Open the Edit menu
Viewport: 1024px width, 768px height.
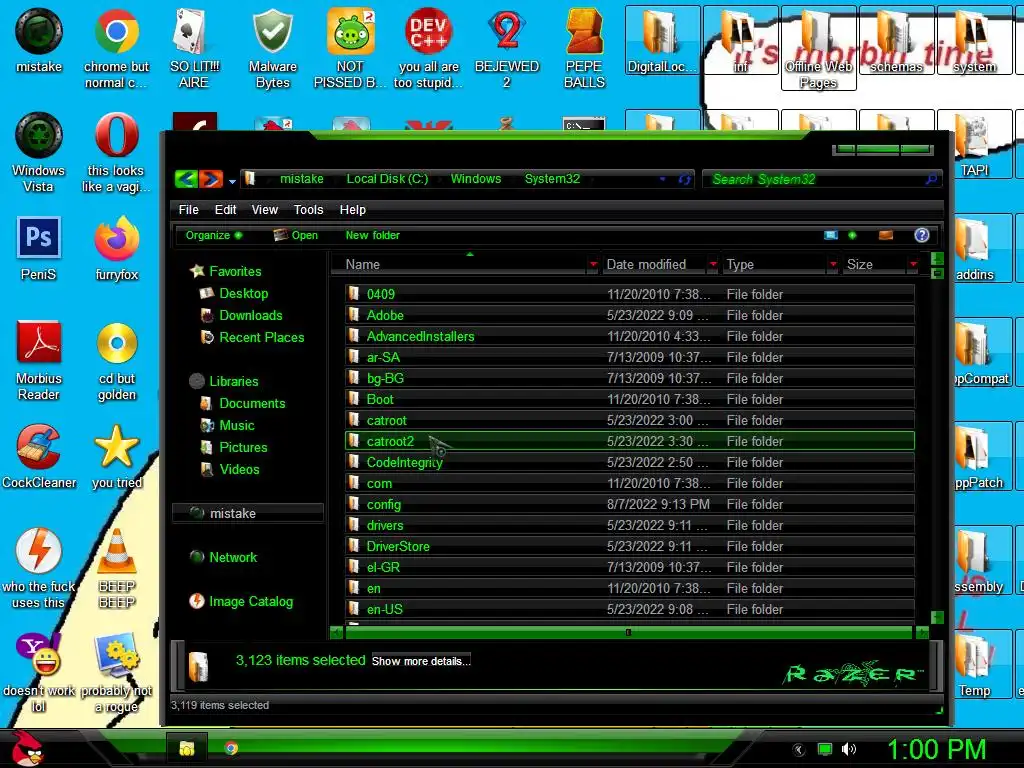tap(225, 210)
